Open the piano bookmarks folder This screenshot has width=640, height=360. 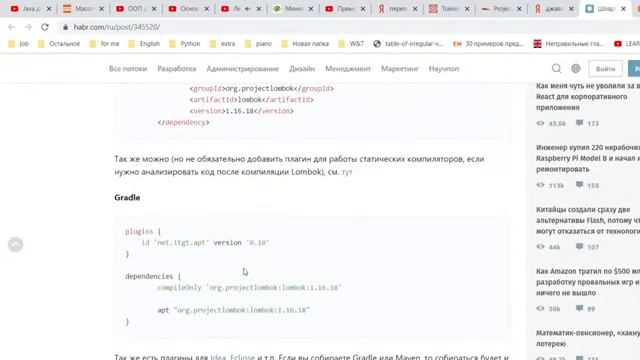point(258,44)
